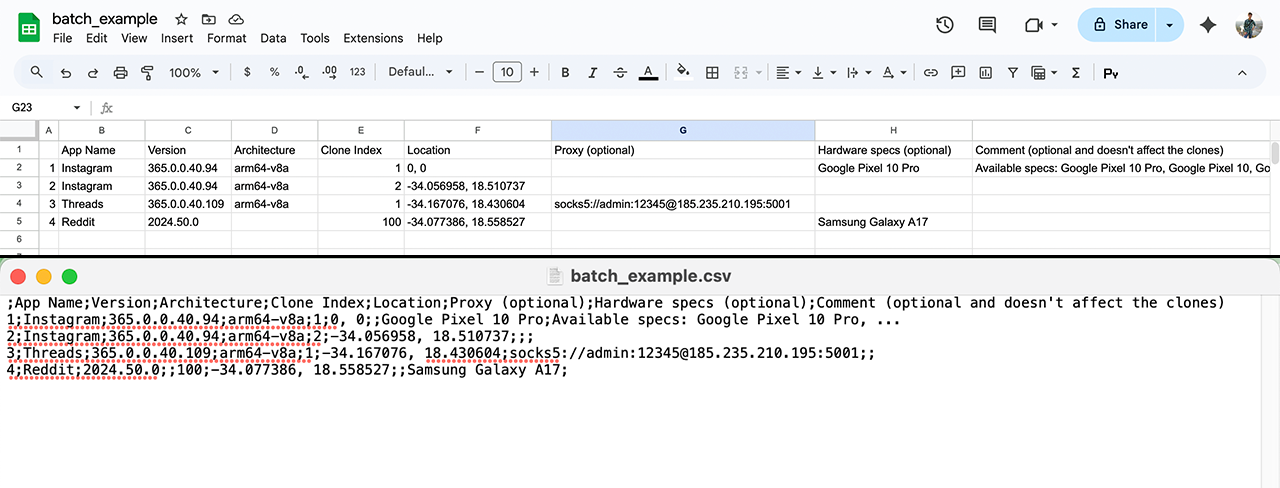
Task: Click the Pv add-on toolbar icon
Action: point(1110,72)
